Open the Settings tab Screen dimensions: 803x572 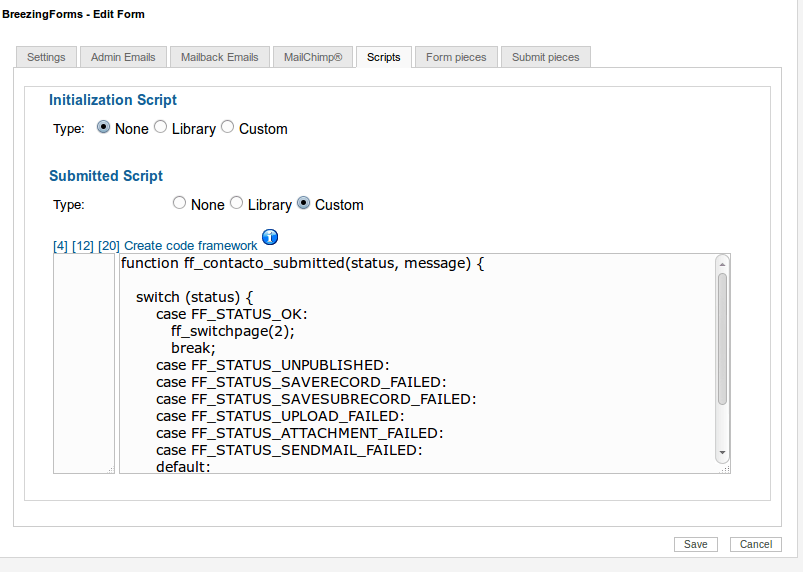46,57
